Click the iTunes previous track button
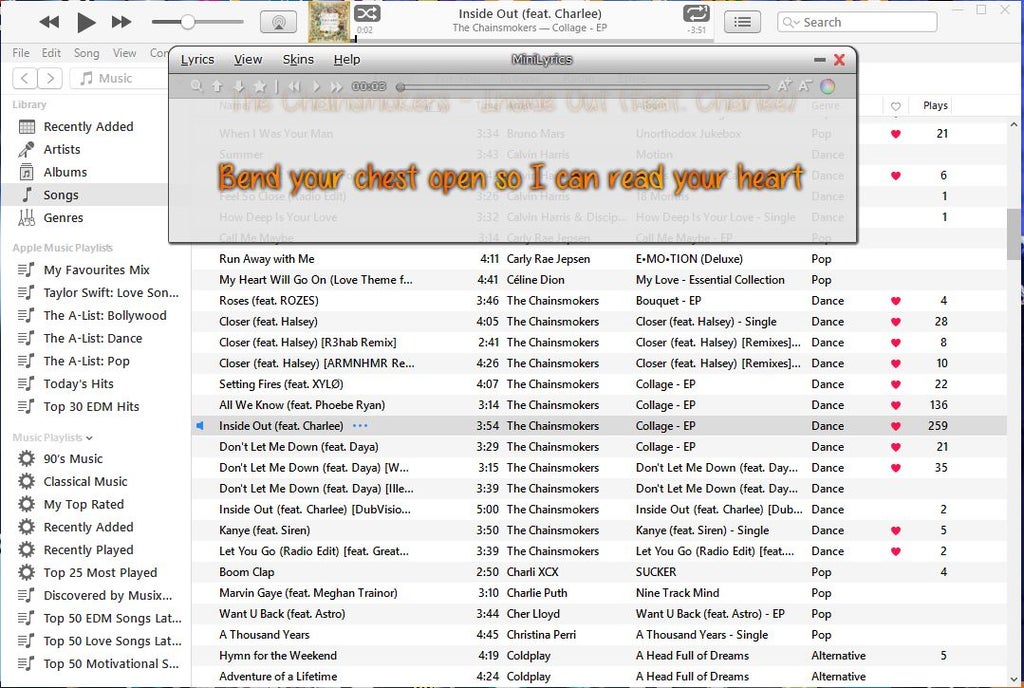 tap(49, 22)
